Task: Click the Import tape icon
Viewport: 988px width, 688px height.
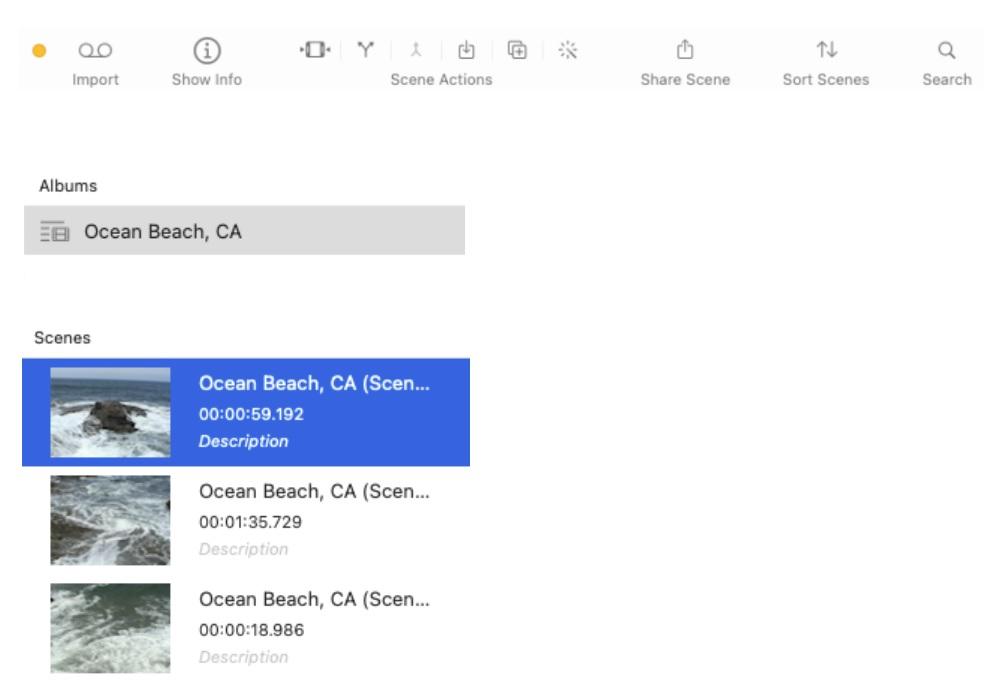Action: tap(95, 50)
